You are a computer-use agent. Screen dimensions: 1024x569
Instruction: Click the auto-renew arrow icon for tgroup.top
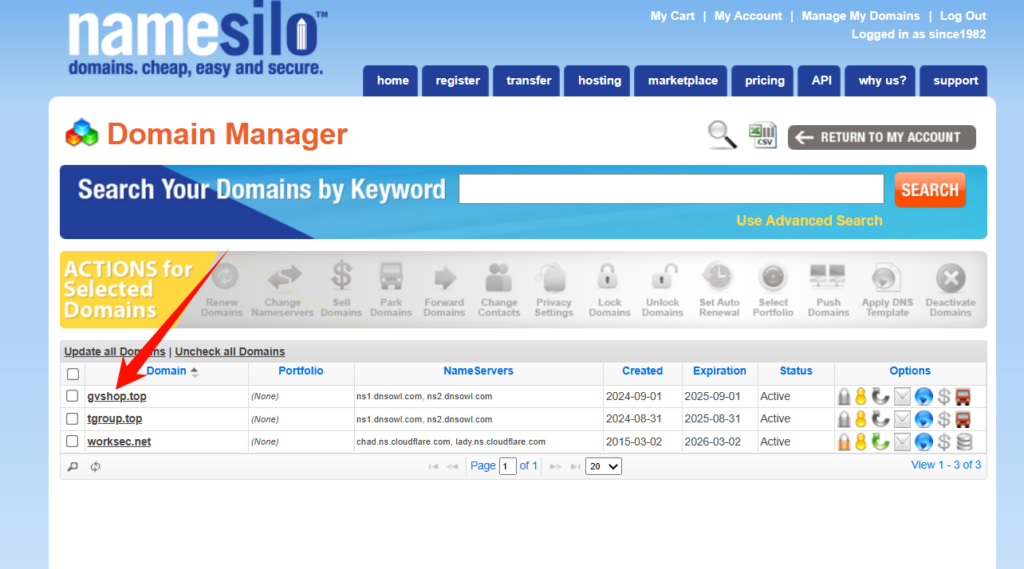[x=880, y=419]
